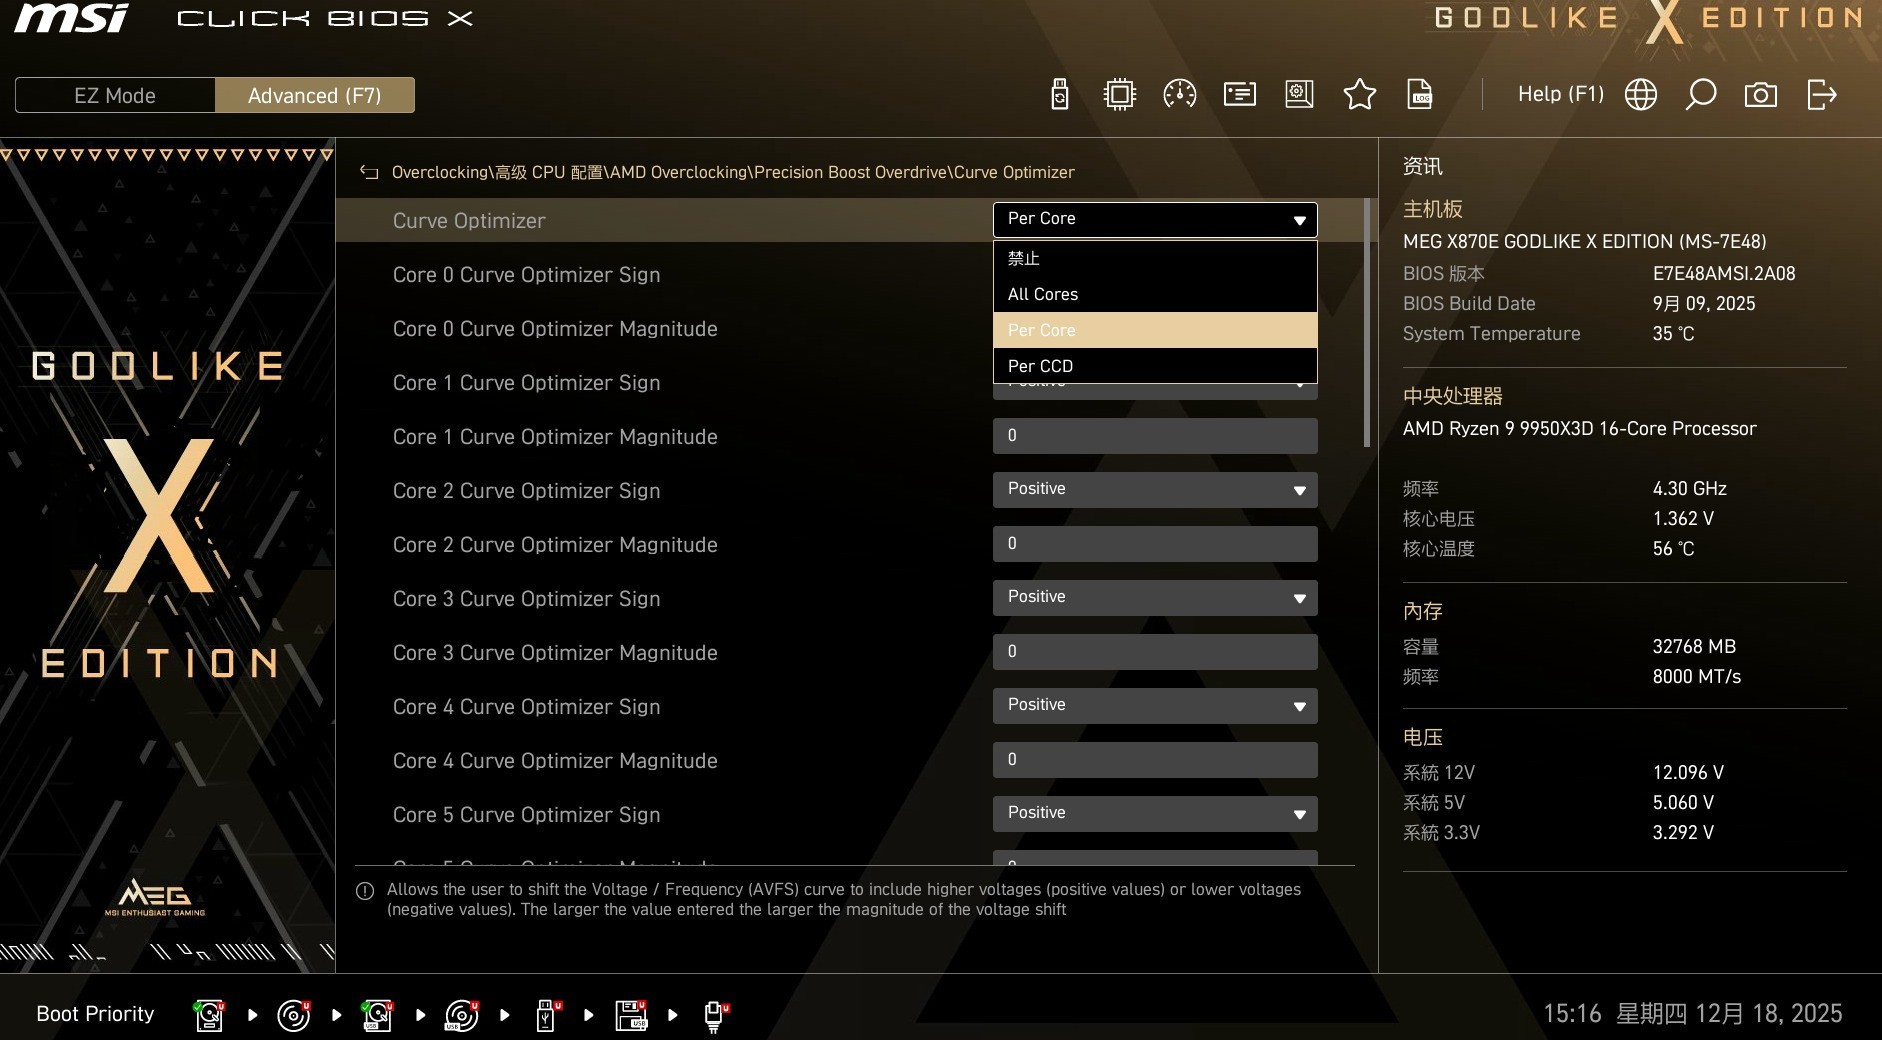This screenshot has width=1882, height=1040.
Task: Open language selection globe icon
Action: click(x=1640, y=95)
